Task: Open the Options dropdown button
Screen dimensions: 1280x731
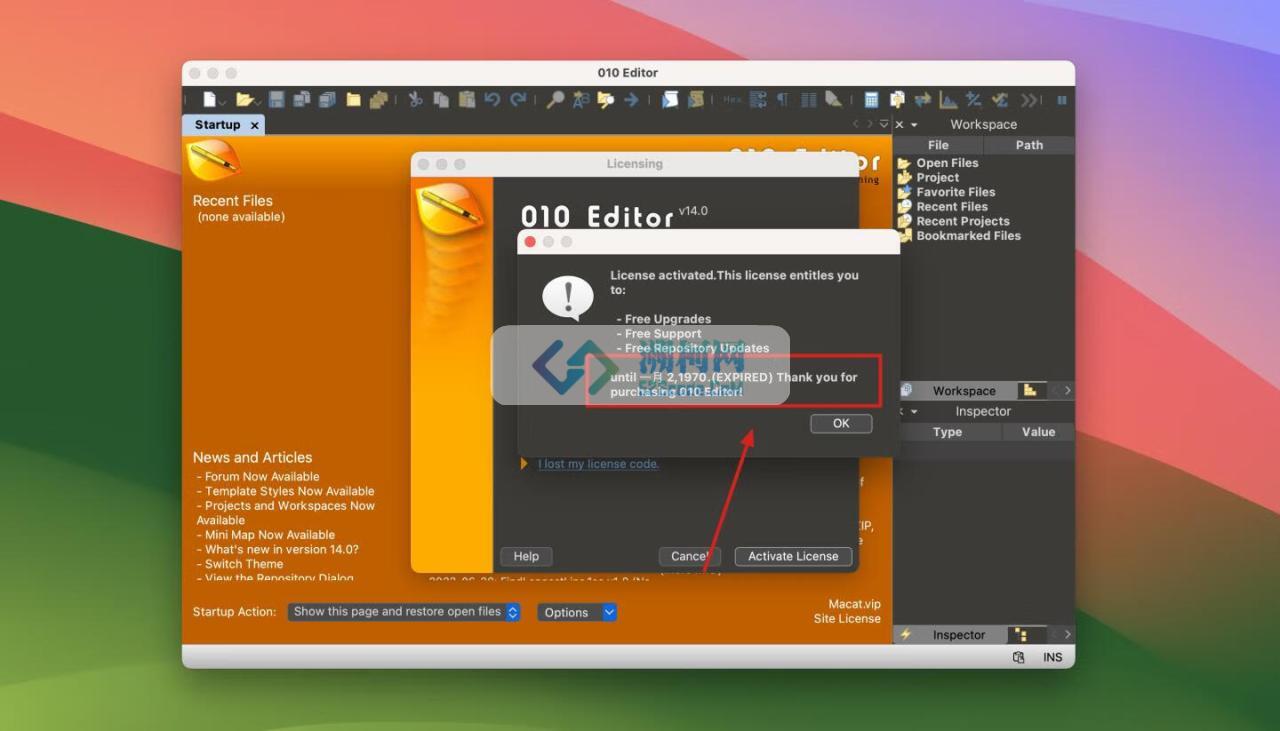Action: pyautogui.click(x=577, y=612)
